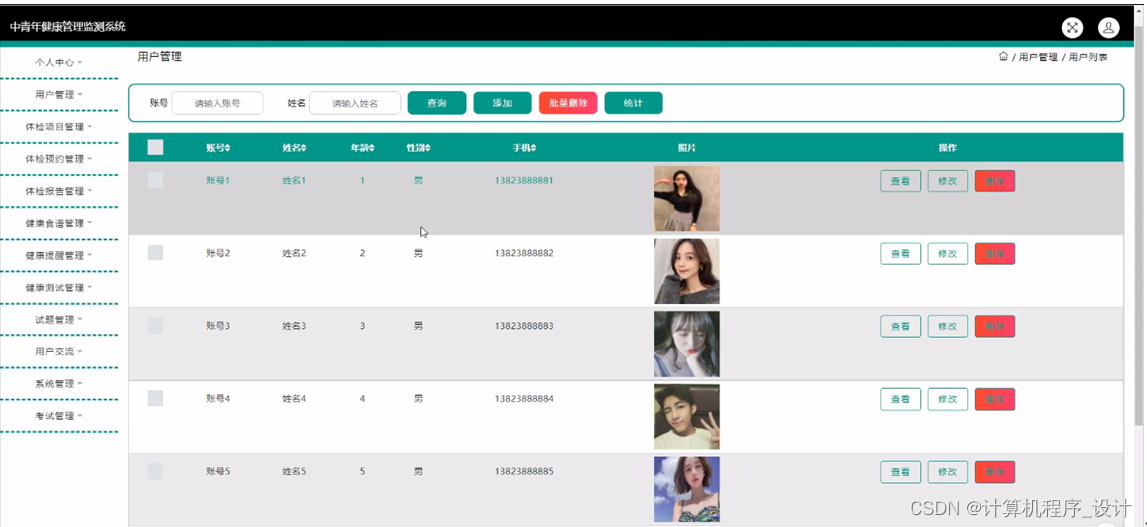Sort the table by the 年龄 column arrows

[372, 148]
